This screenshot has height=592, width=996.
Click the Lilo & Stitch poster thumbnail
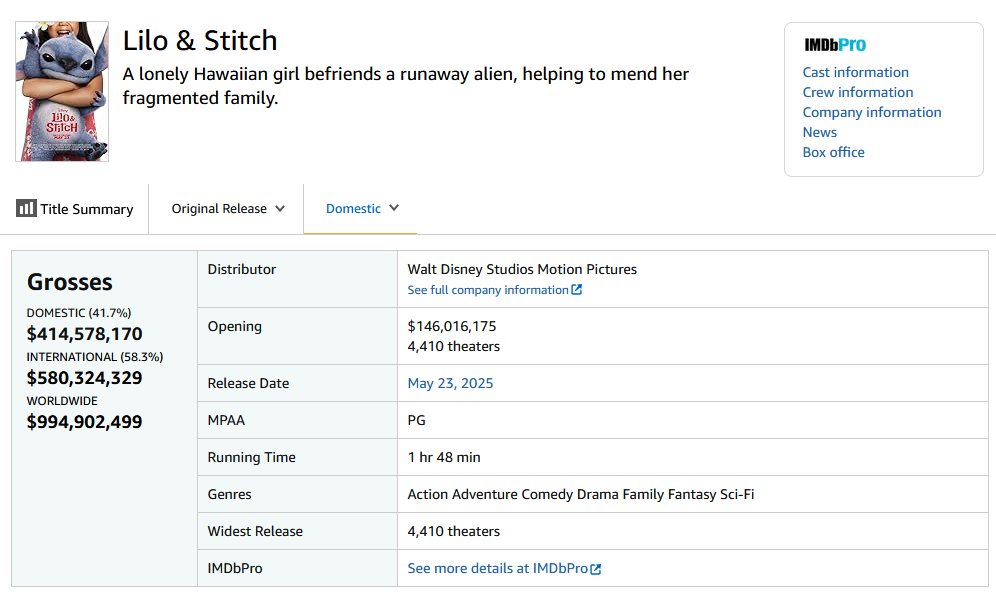point(62,91)
